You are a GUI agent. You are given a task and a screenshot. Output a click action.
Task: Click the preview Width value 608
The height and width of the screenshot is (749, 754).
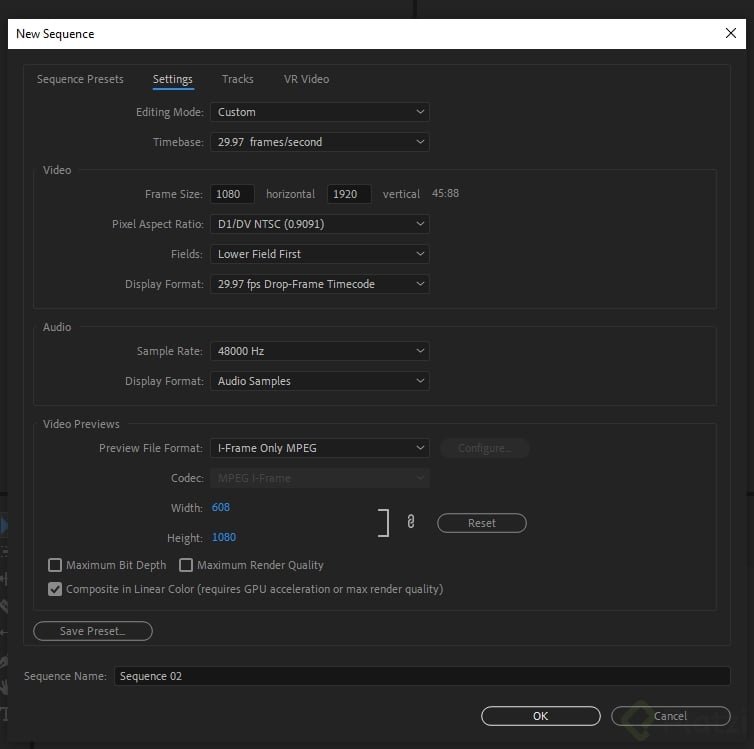pyautogui.click(x=221, y=508)
